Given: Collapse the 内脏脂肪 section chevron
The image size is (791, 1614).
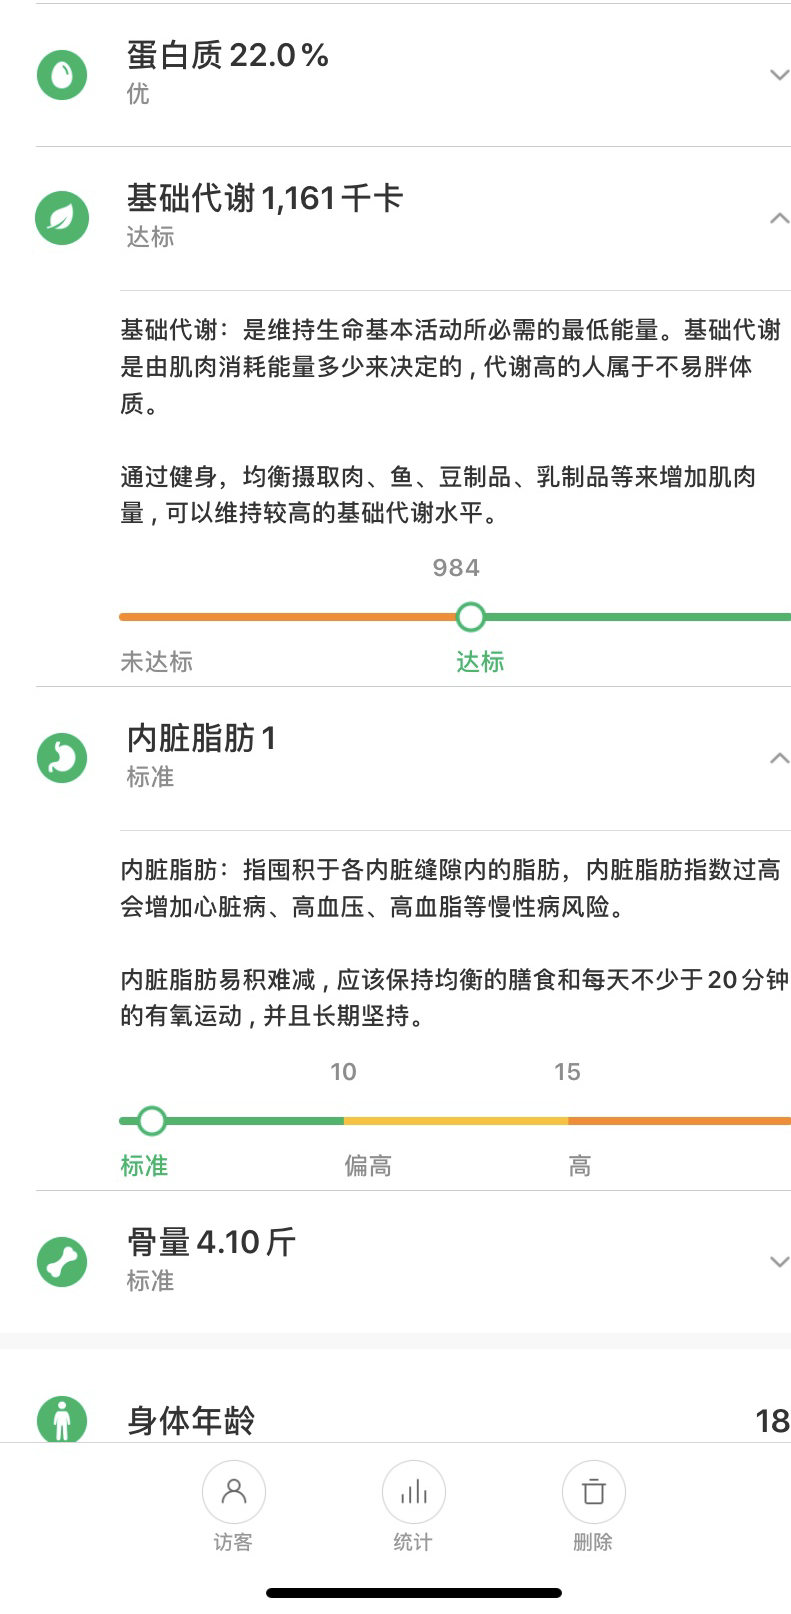Looking at the screenshot, I should pos(779,758).
